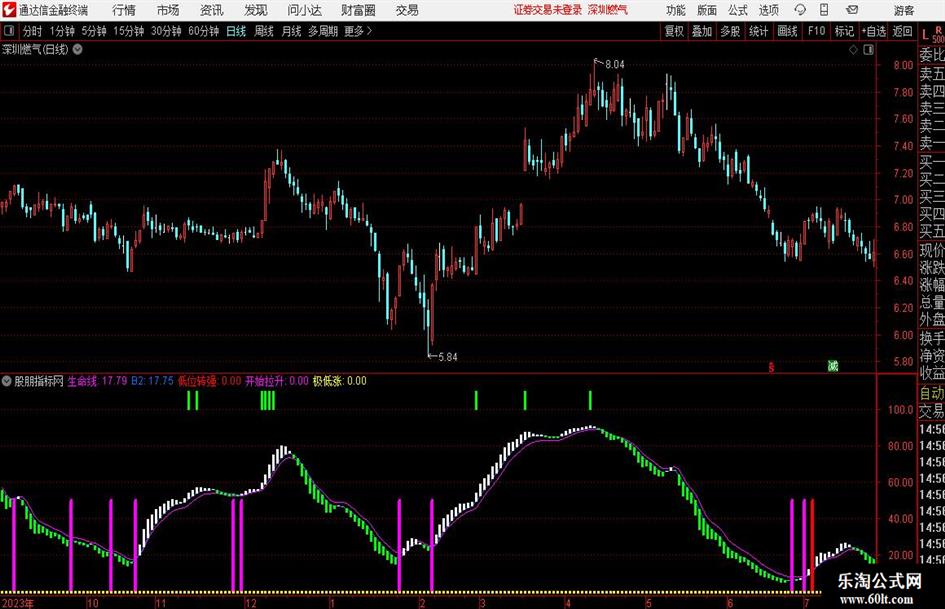Select the 日线 daily period
The image size is (945, 609).
tap(236, 31)
